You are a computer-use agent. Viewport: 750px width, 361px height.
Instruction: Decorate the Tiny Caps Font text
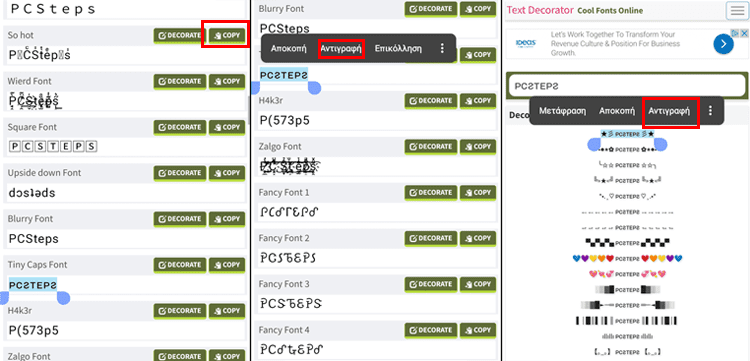(x=180, y=265)
